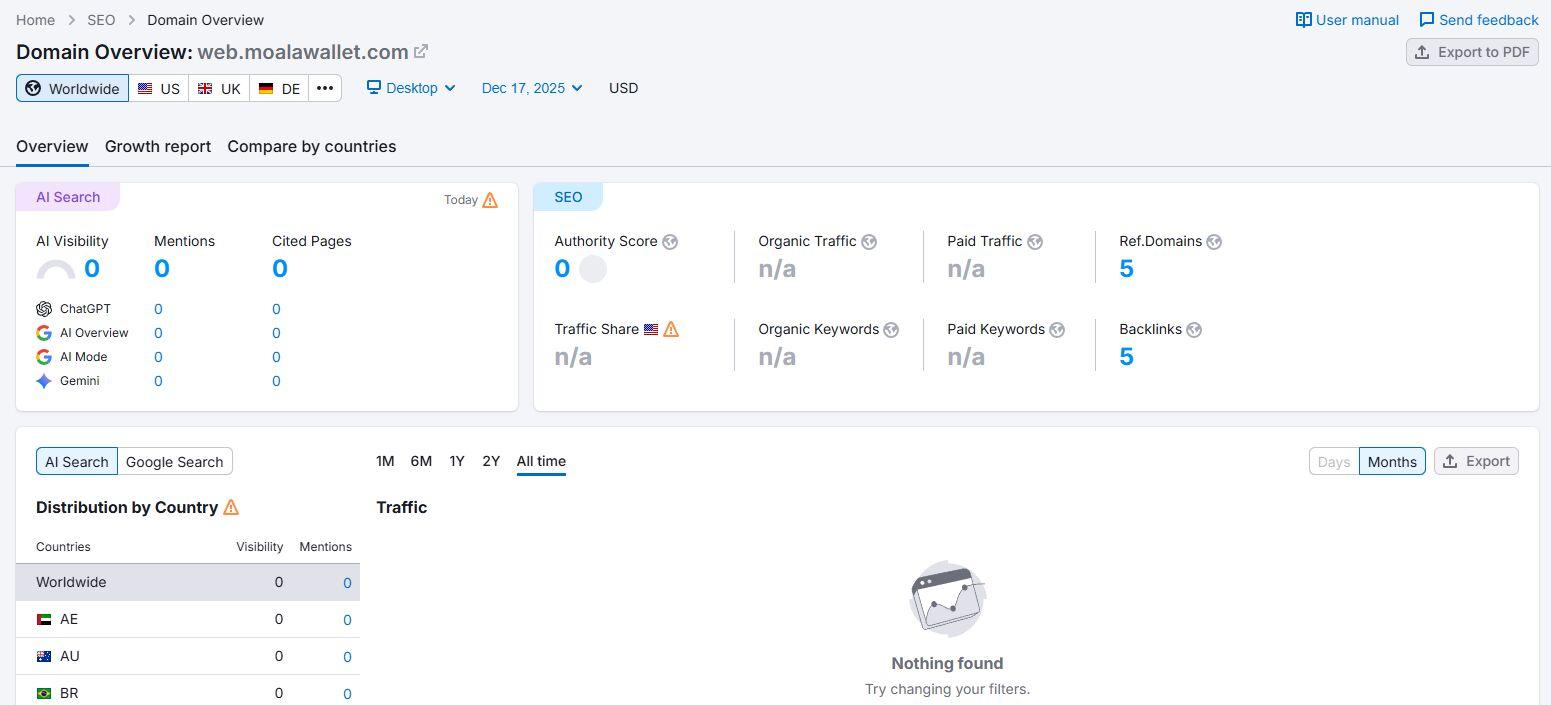Click the Traffic Share warning triangle icon
Screen dimensions: 1551x705
[x=671, y=329]
